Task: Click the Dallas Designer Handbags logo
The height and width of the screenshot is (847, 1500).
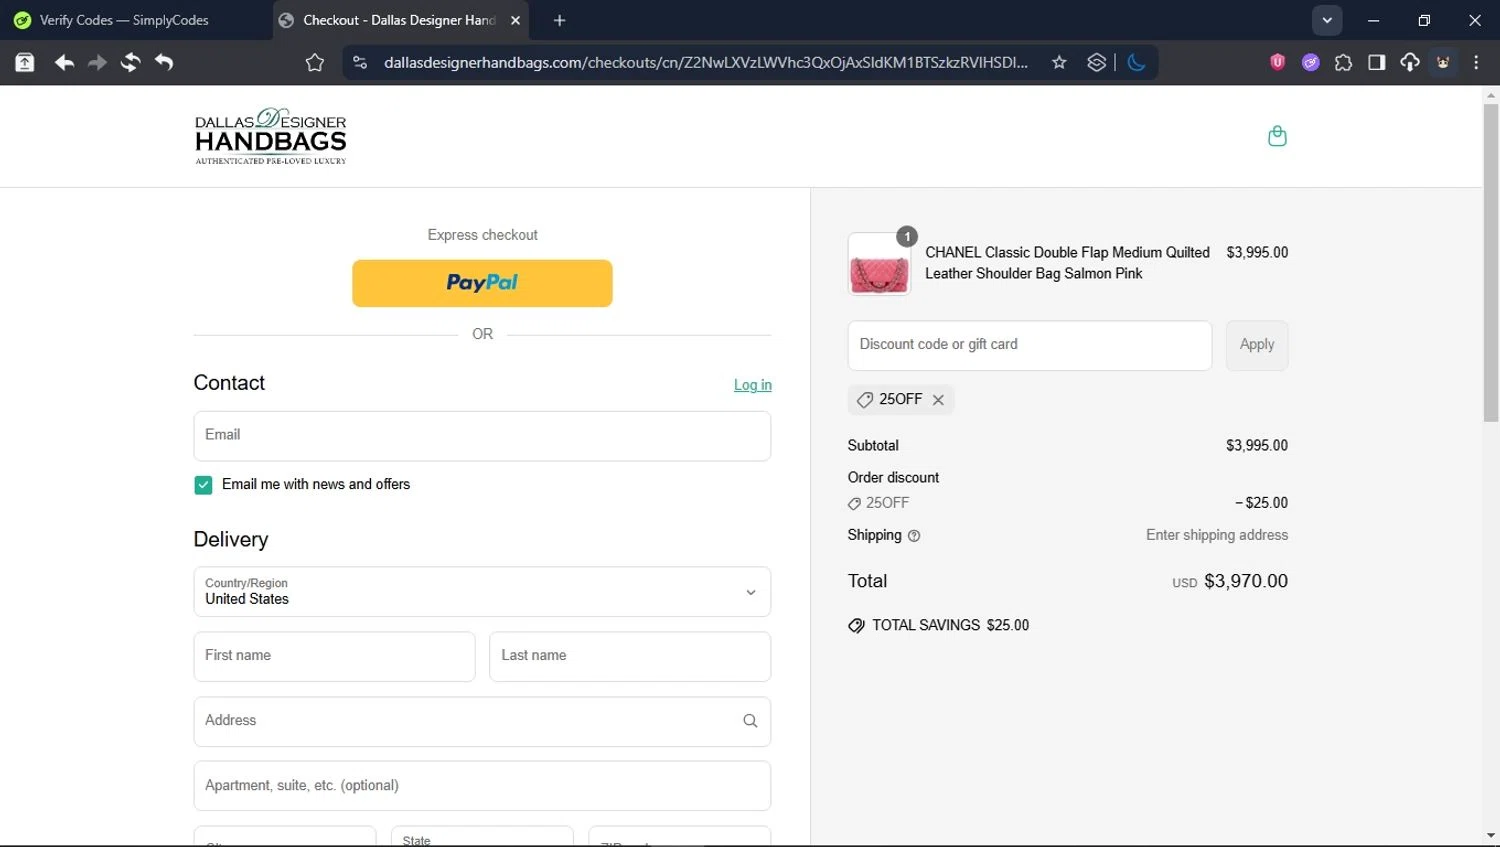Action: click(271, 136)
